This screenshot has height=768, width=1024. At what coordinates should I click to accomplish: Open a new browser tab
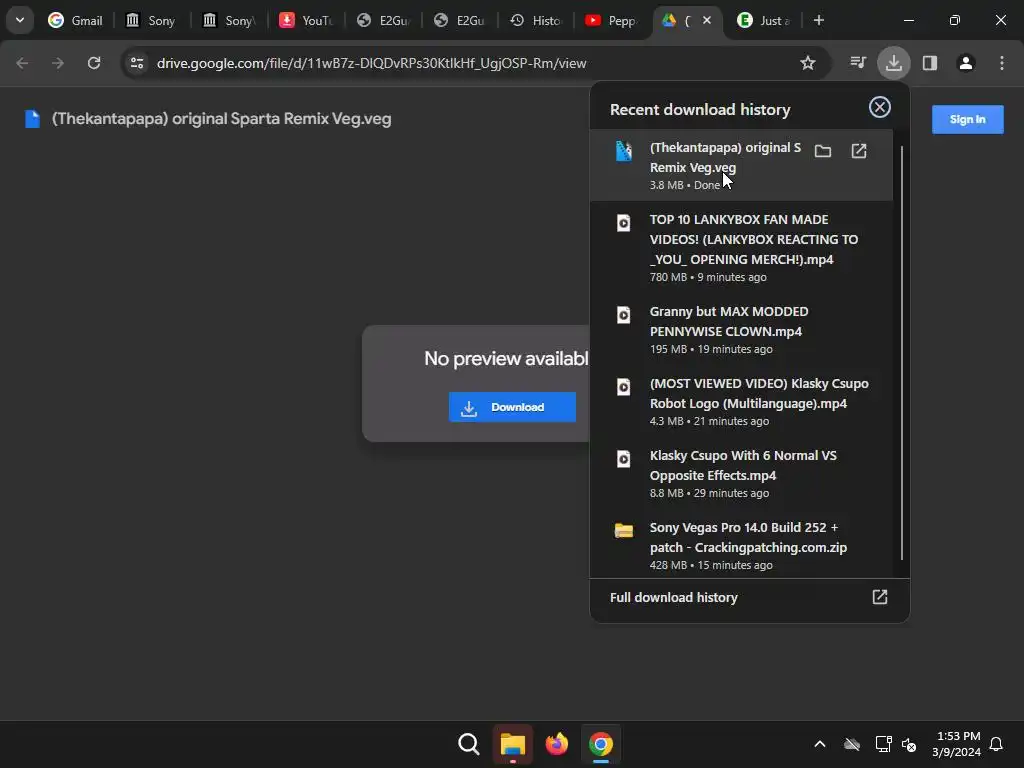819,21
